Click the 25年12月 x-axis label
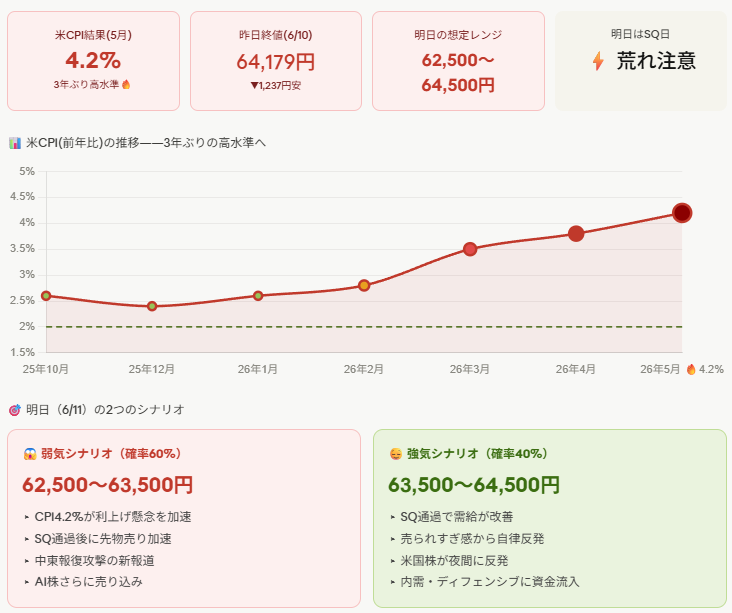The width and height of the screenshot is (732, 613). click(152, 369)
